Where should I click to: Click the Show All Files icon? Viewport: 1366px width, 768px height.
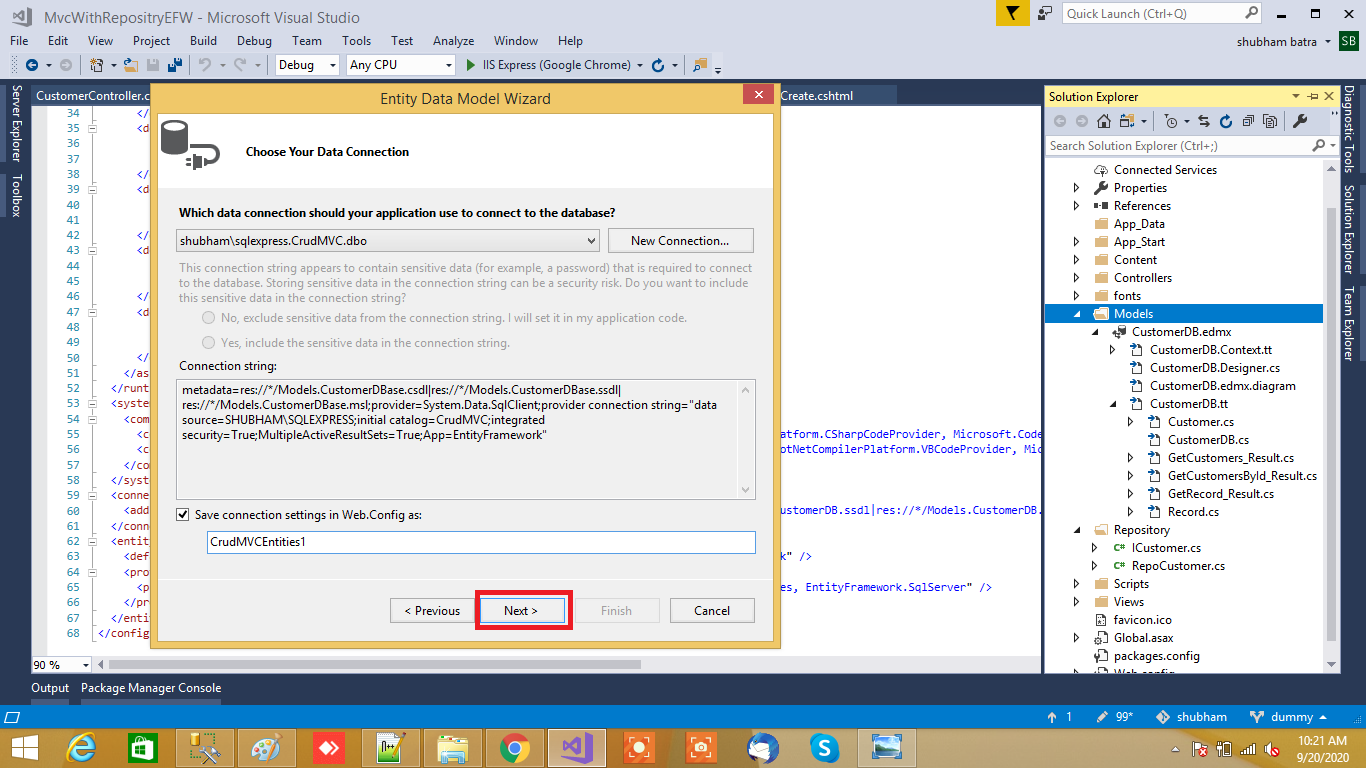tap(1270, 121)
